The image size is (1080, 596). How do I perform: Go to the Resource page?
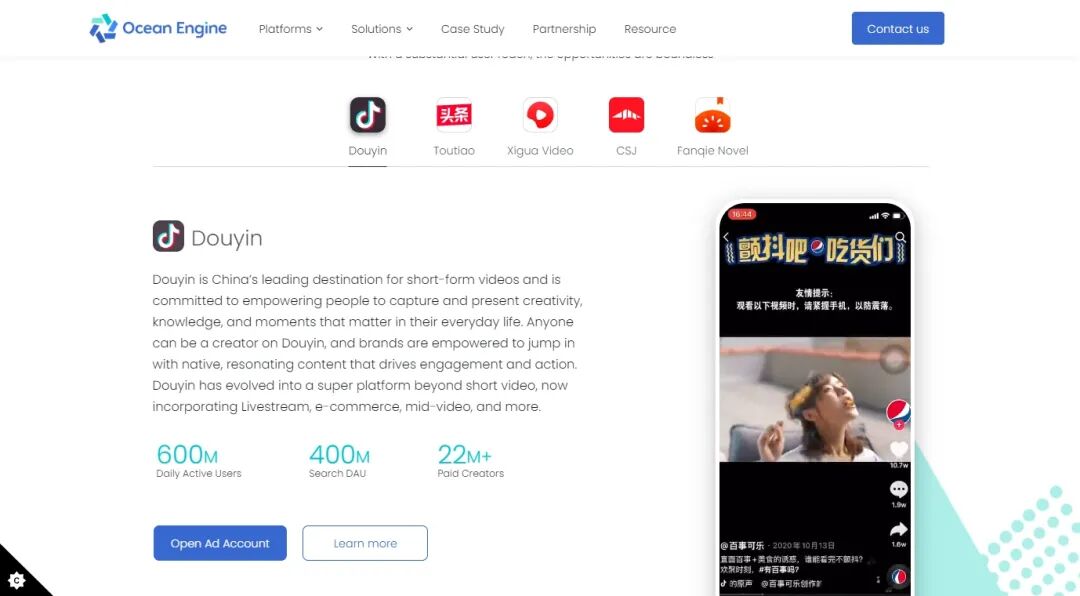tap(650, 29)
